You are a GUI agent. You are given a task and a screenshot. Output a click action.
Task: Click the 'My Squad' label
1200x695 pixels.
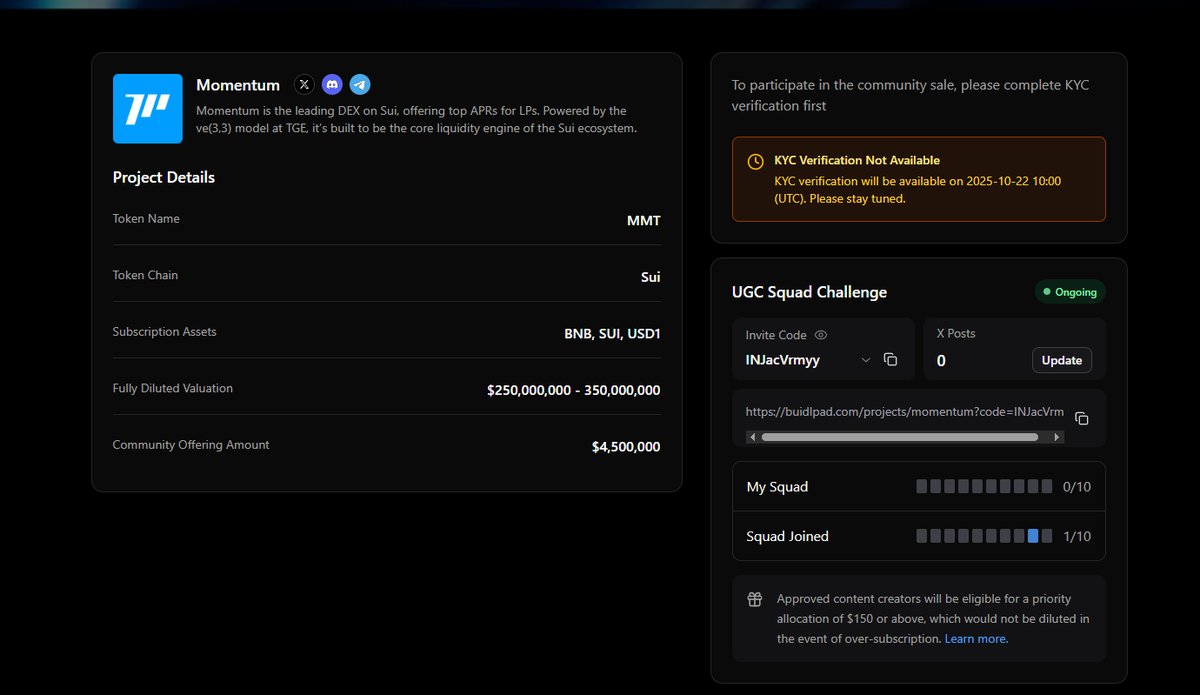[x=777, y=487]
